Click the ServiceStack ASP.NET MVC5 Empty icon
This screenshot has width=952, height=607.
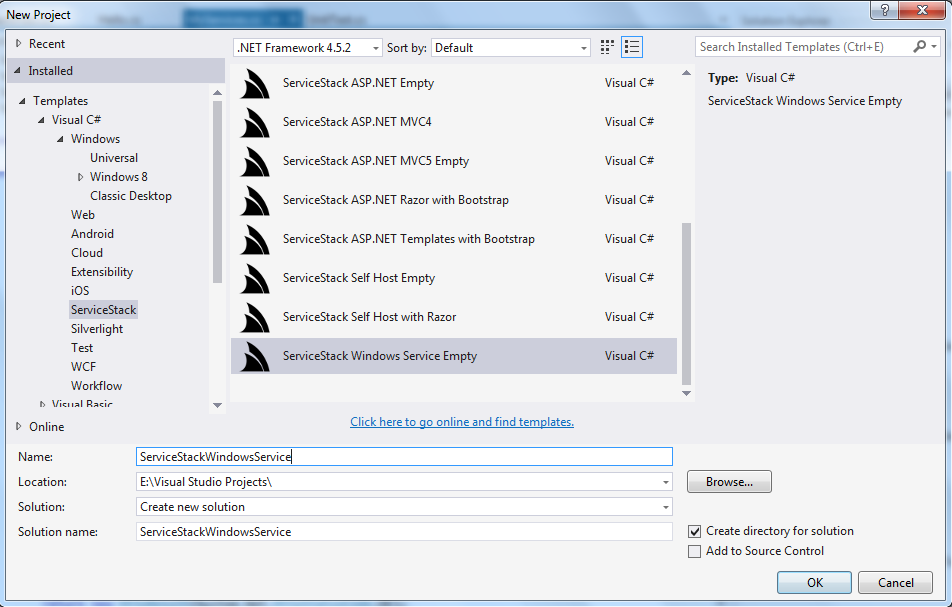tap(255, 161)
